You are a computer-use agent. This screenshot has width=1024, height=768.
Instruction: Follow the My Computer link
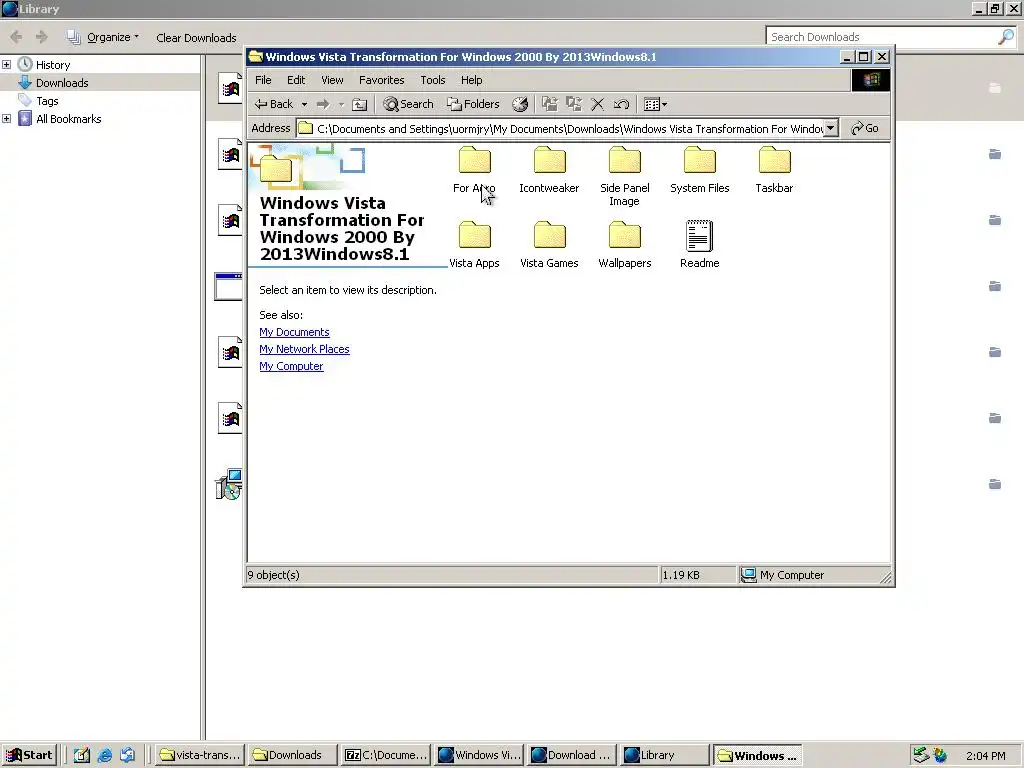point(291,366)
